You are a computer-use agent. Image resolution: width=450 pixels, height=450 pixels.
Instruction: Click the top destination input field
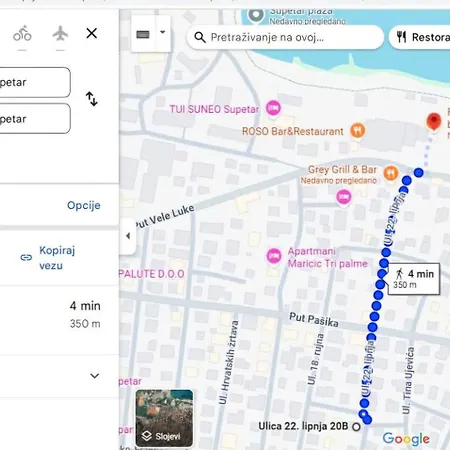click(35, 82)
